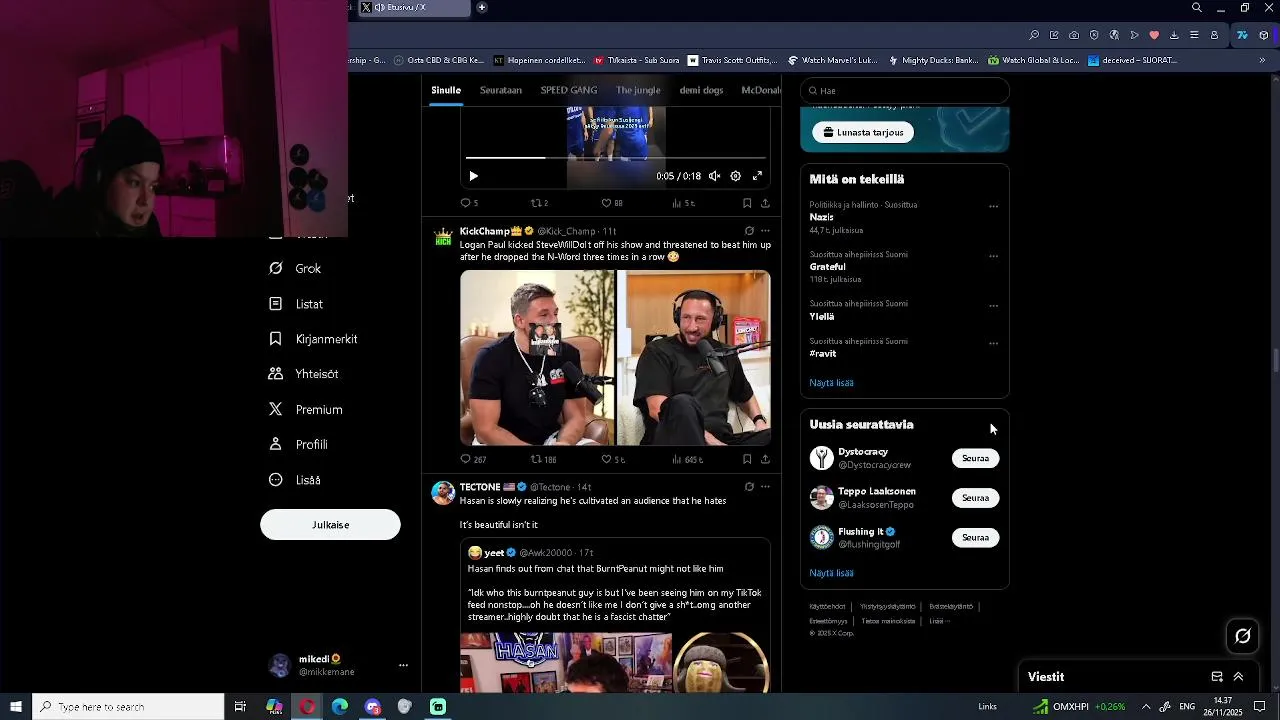Click the taskbar search box
Viewport: 1280px width, 720px height.
[x=128, y=707]
